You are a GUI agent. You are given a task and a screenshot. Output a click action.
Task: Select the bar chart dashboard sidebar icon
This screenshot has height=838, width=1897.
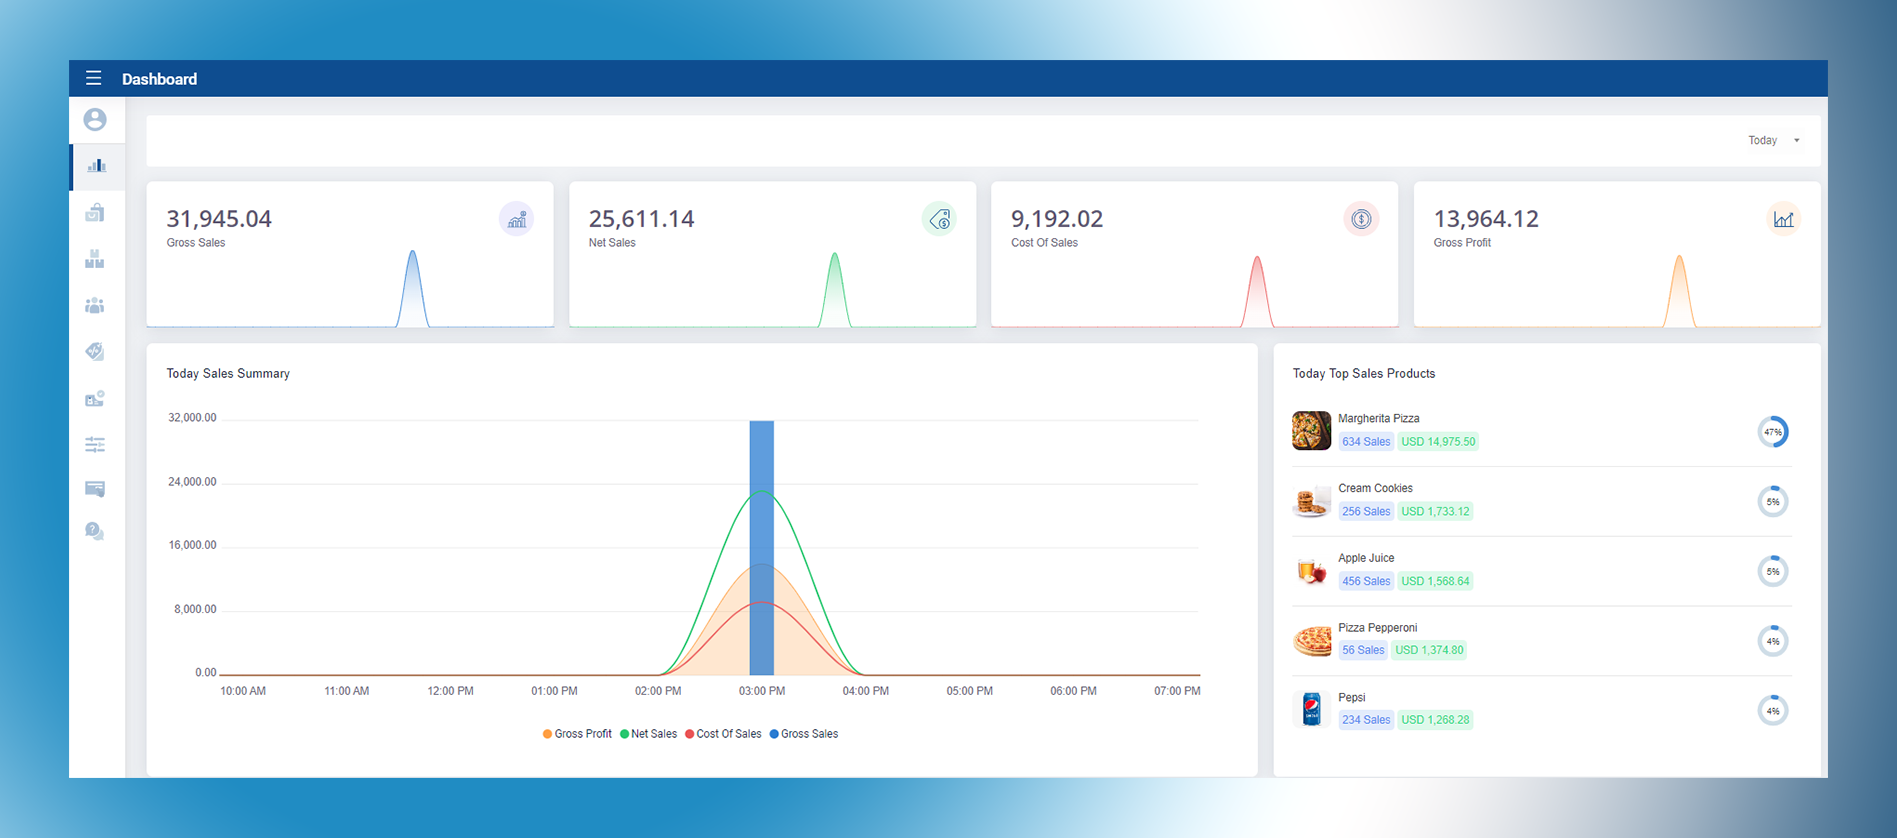point(96,166)
